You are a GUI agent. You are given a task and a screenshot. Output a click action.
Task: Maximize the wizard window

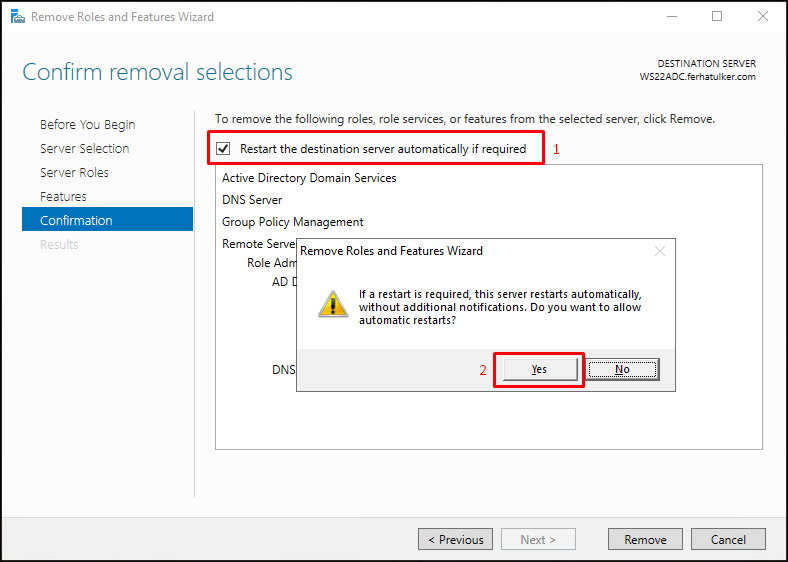pos(717,17)
